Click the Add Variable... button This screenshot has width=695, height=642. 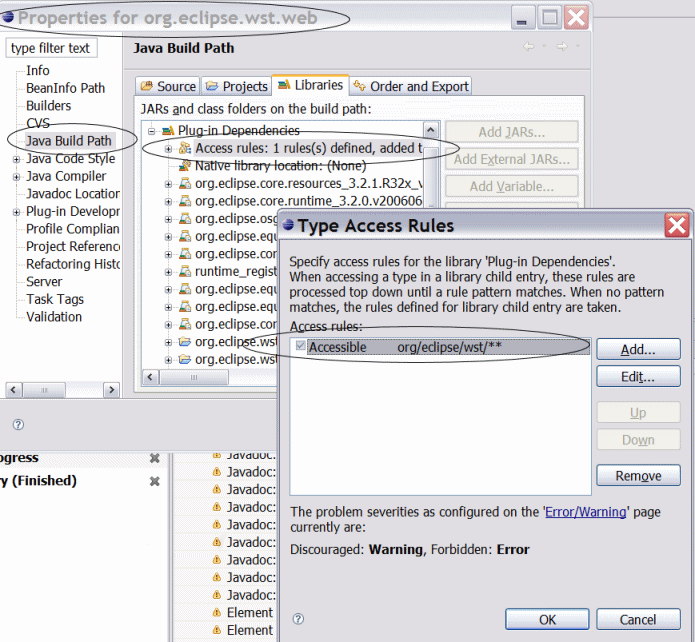(x=512, y=186)
